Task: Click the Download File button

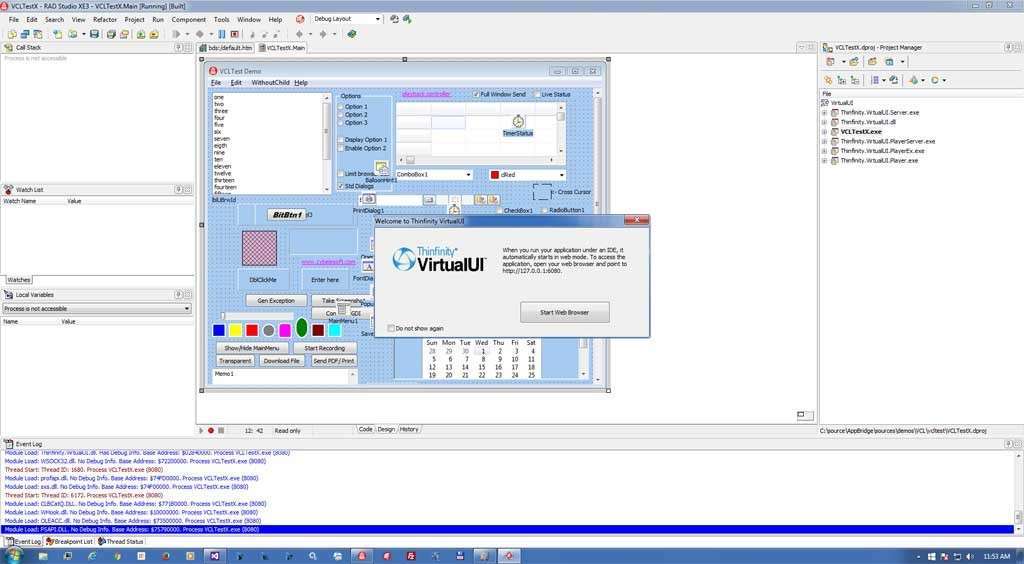Action: [x=281, y=361]
